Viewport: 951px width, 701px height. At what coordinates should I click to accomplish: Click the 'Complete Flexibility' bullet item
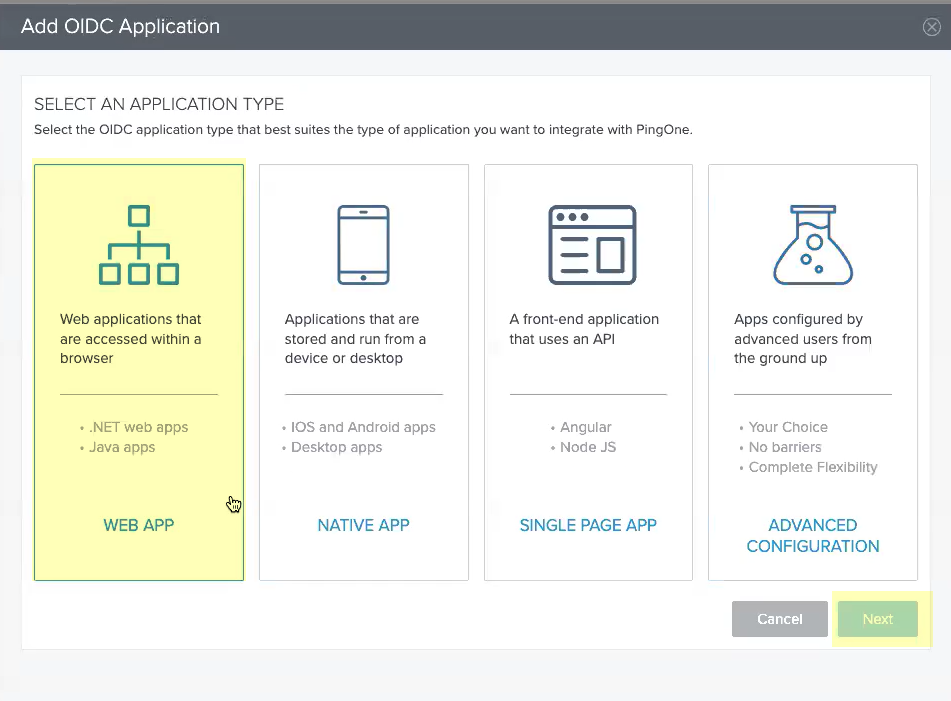pos(813,467)
